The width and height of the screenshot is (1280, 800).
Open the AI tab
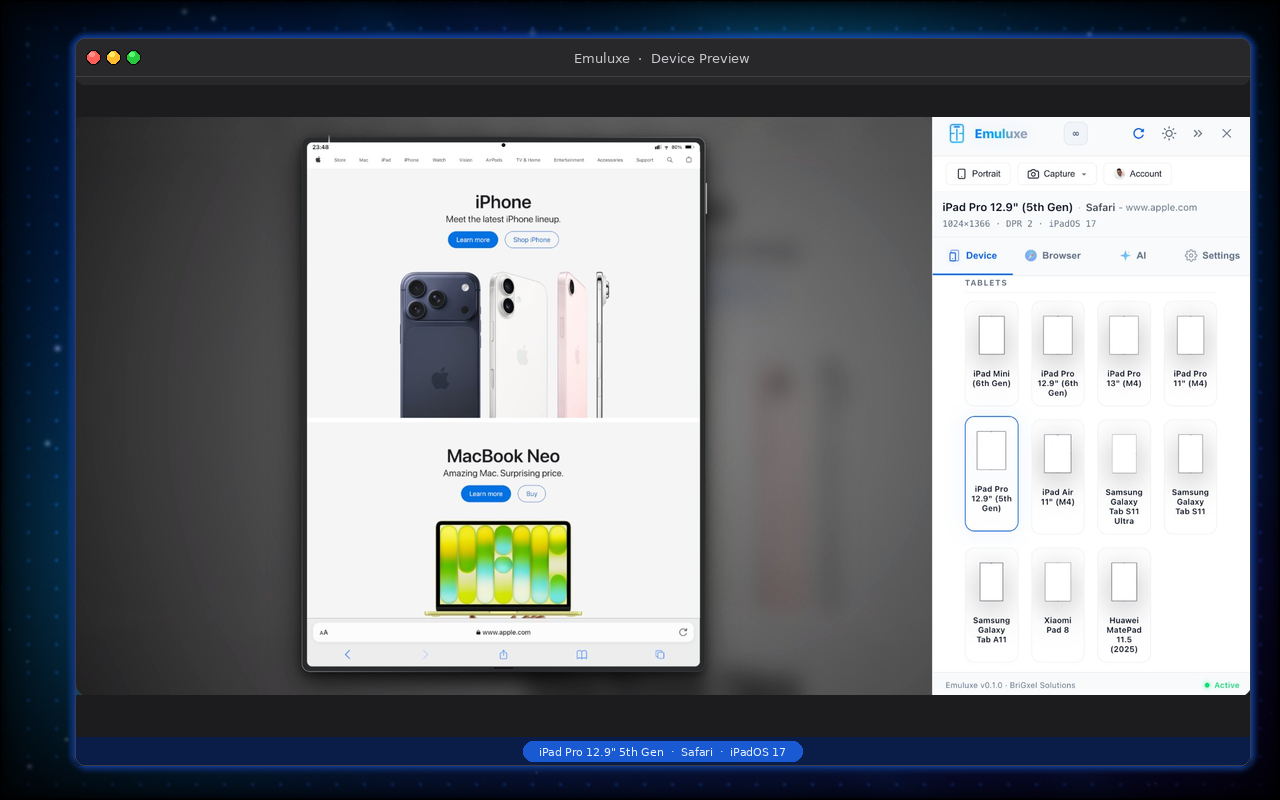pos(1132,256)
